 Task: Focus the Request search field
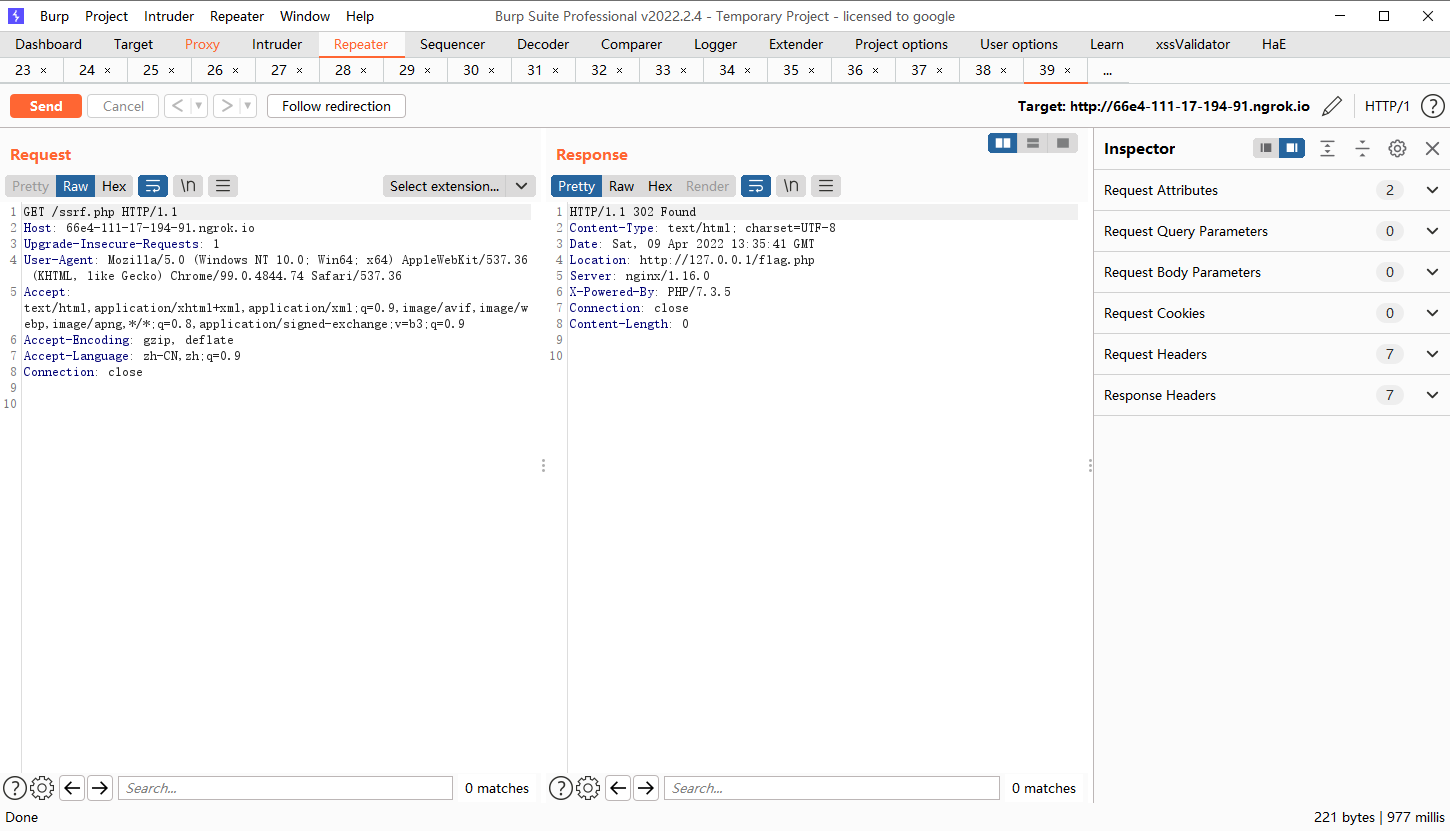tap(285, 788)
